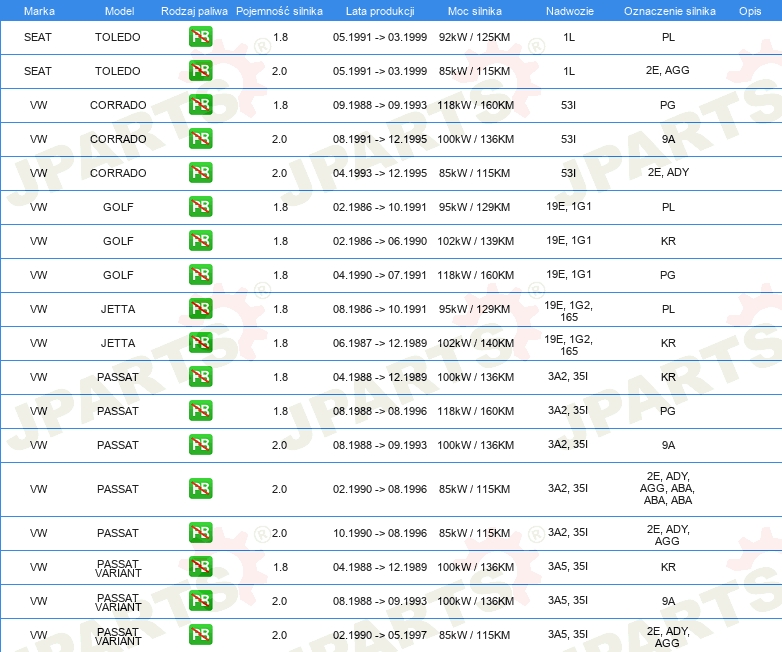782x652 pixels.
Task: Click the fuel icon in GOLF PG row
Action: click(x=200, y=274)
